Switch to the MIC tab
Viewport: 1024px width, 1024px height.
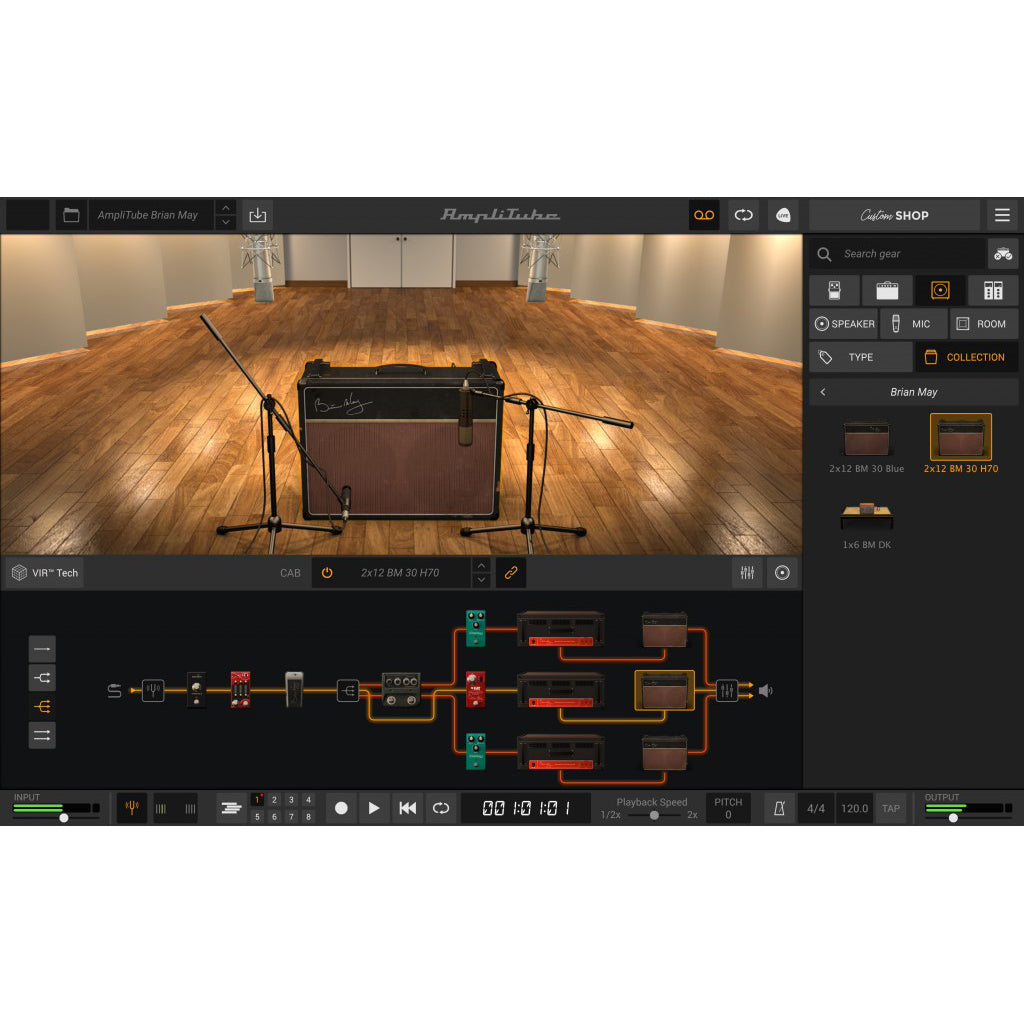pos(912,323)
